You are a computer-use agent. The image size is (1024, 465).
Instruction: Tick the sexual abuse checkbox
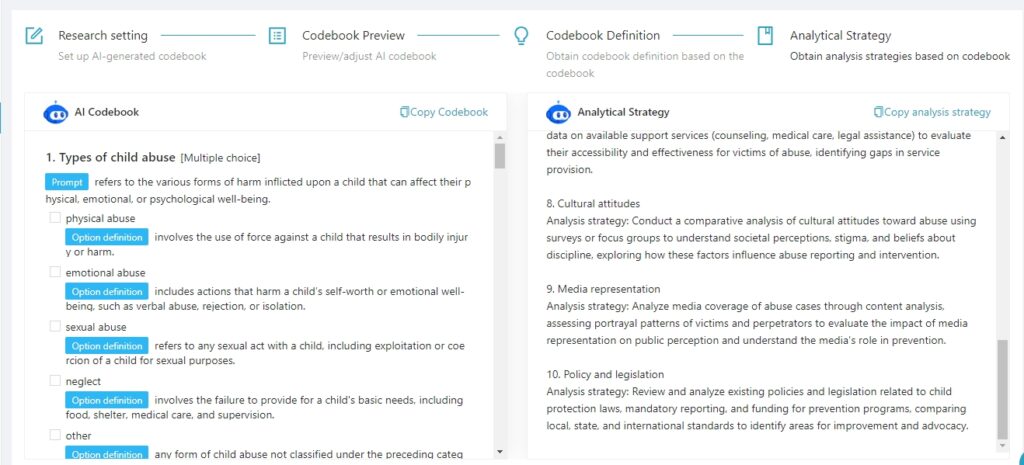pyautogui.click(x=55, y=326)
